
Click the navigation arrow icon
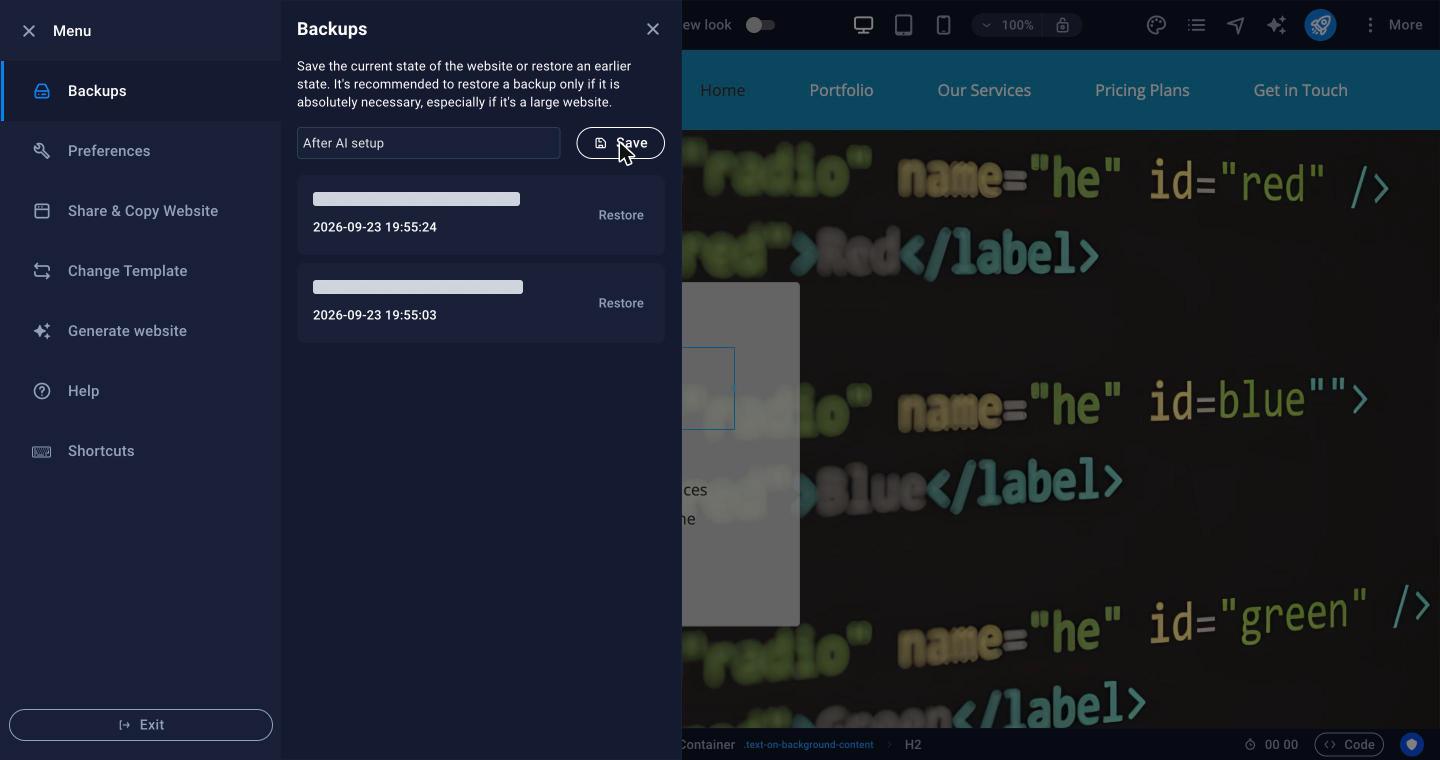coord(1236,25)
